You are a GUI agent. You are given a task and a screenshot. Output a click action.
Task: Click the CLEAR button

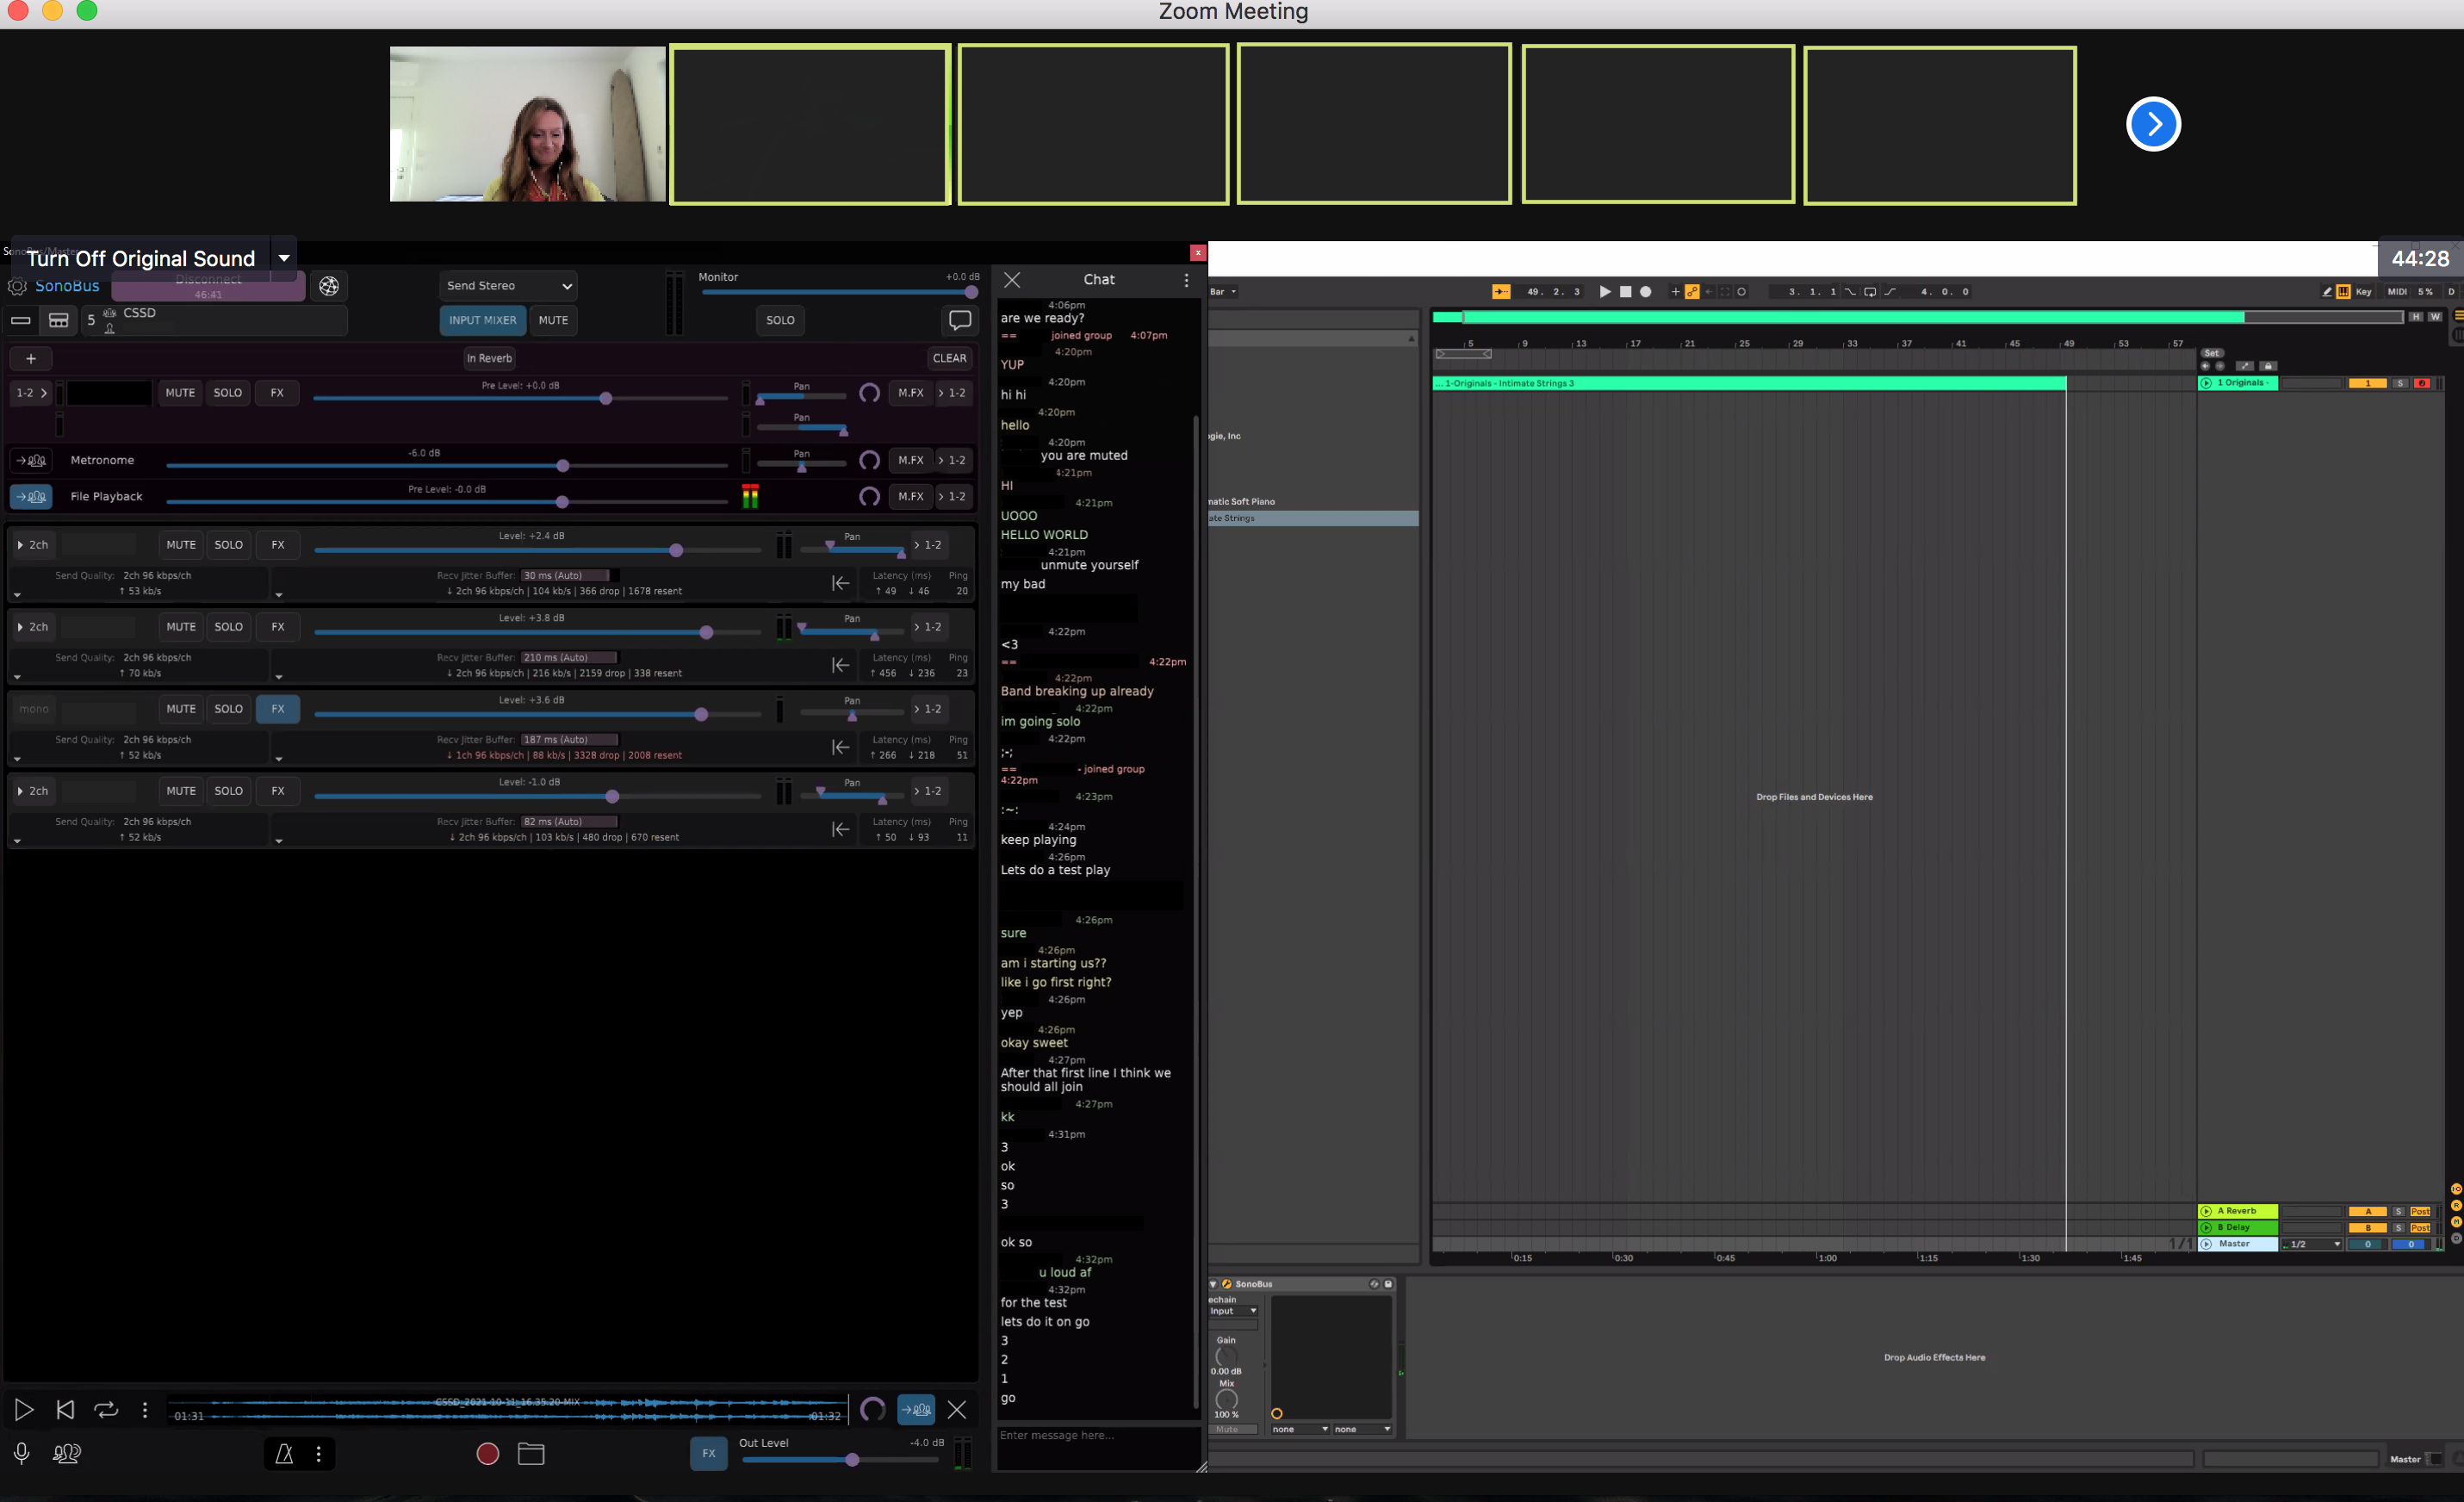coord(948,358)
